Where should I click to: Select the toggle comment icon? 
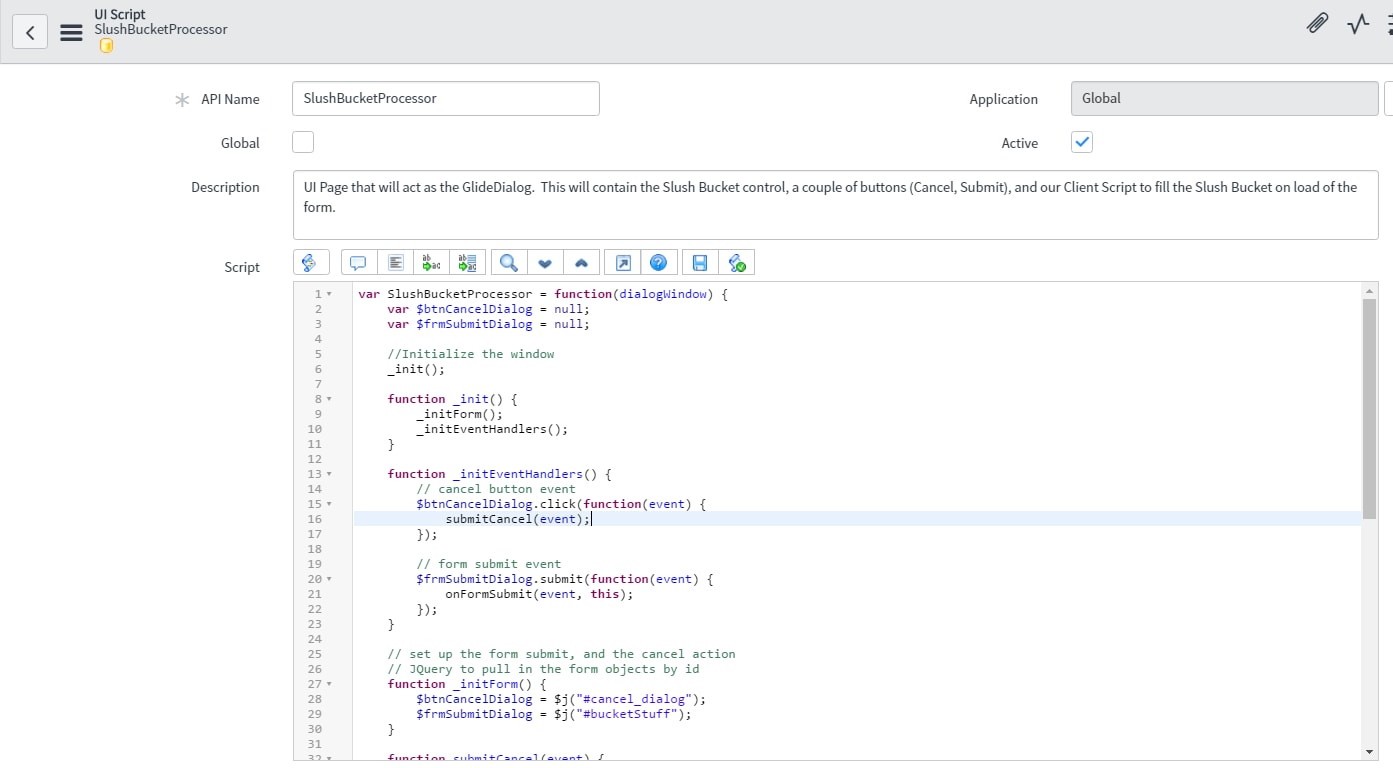357,262
